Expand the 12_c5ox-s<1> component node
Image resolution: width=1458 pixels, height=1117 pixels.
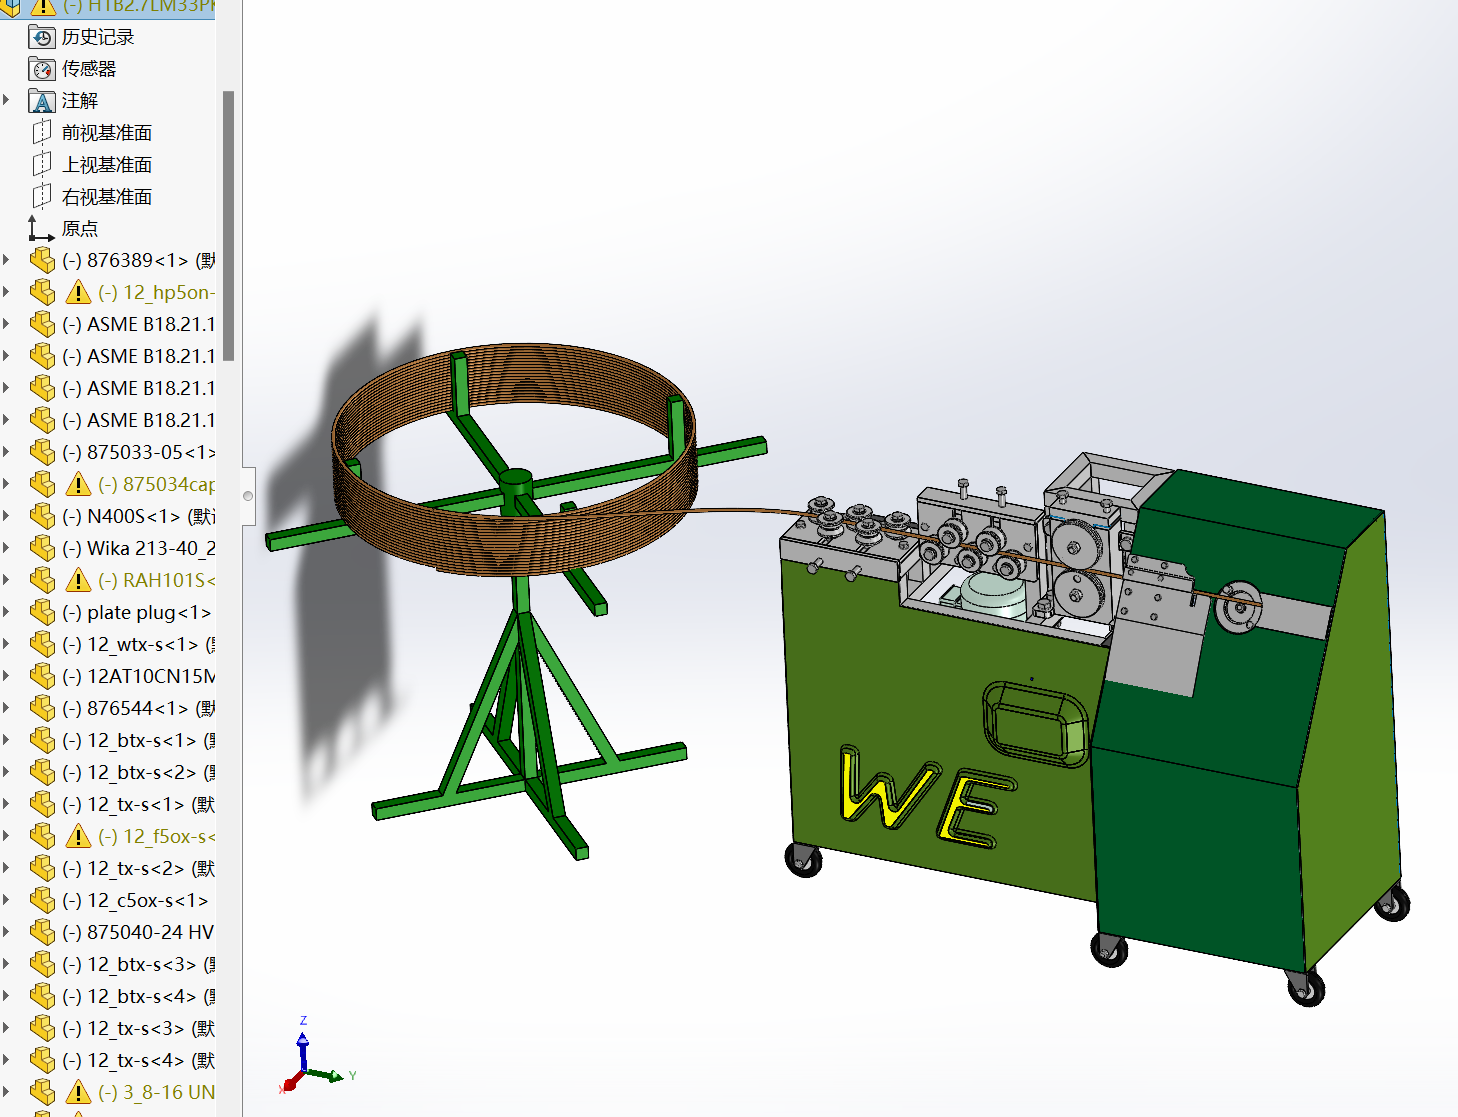(x=7, y=900)
